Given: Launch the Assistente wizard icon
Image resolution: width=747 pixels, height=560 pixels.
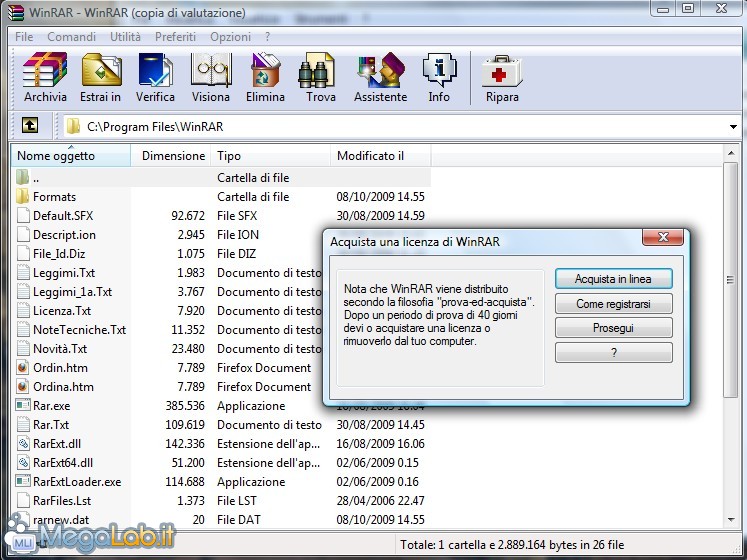Looking at the screenshot, I should tap(381, 71).
